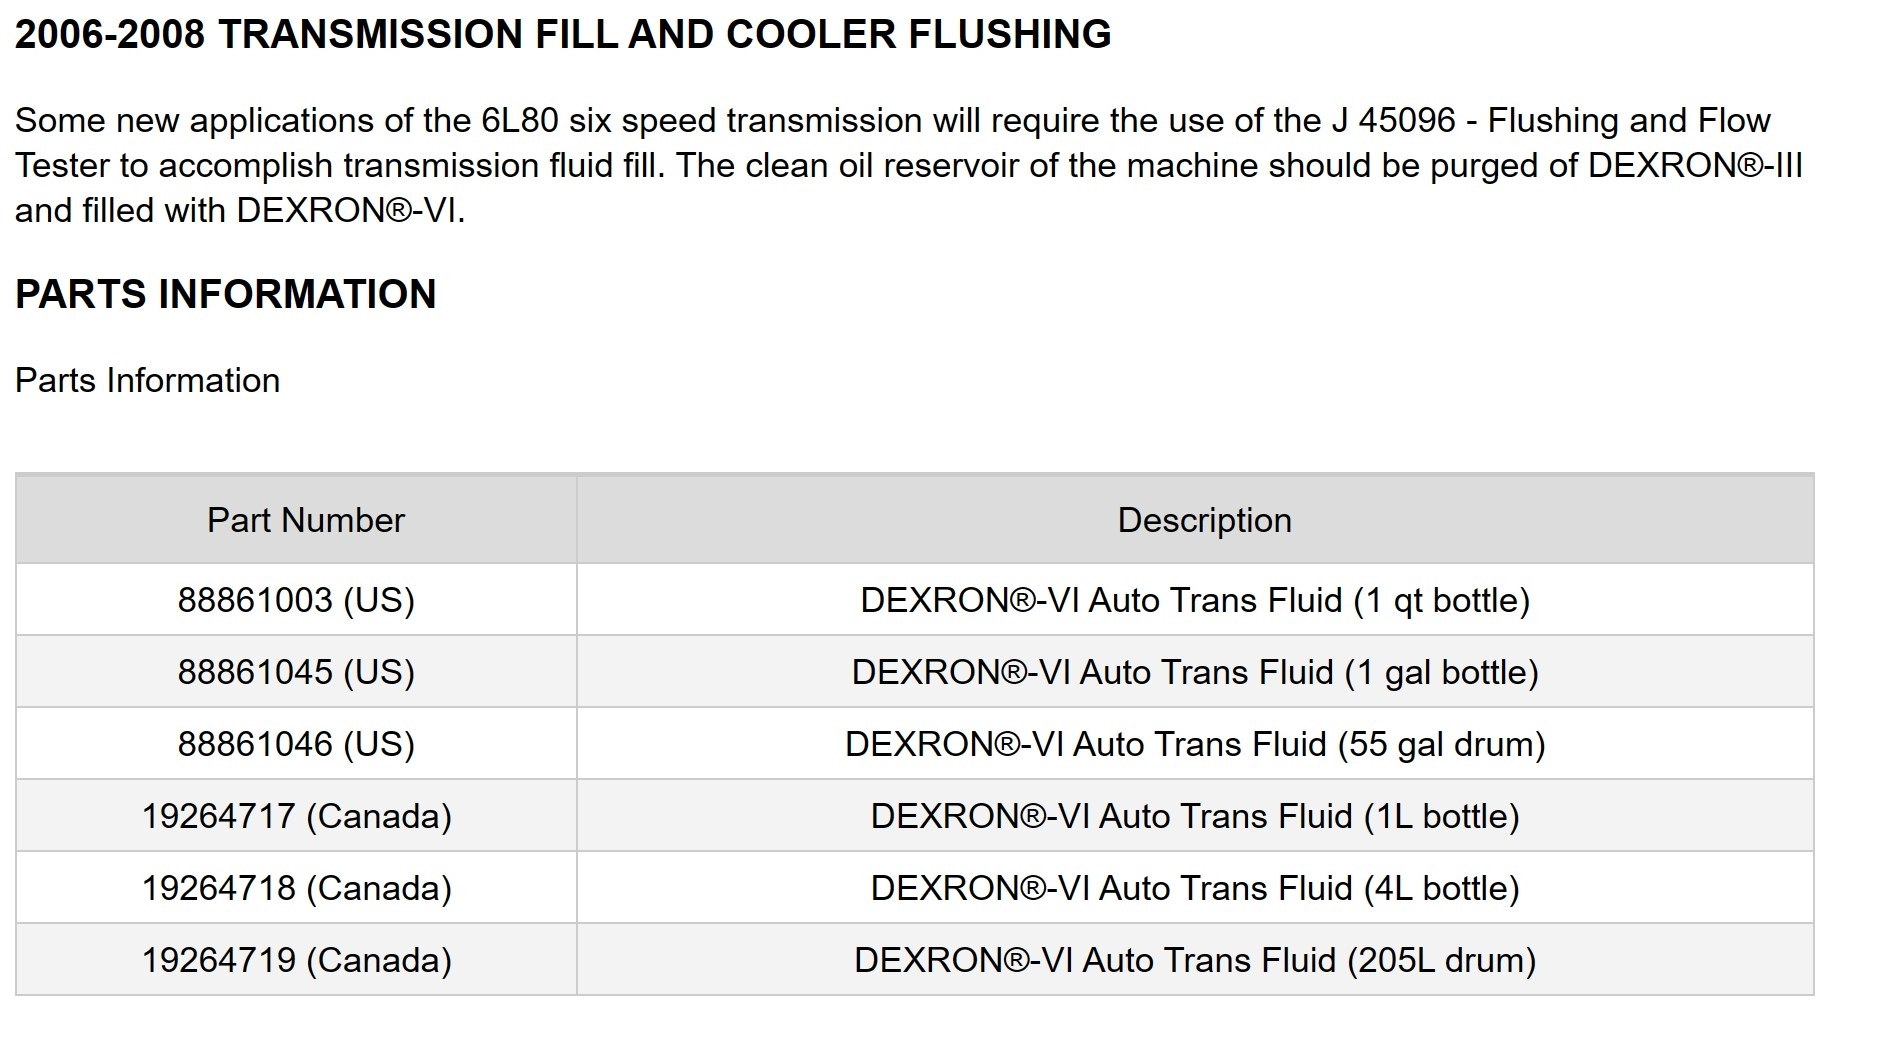This screenshot has height=1042, width=1877.
Task: Click part number 88861046 (US)
Action: click(296, 744)
